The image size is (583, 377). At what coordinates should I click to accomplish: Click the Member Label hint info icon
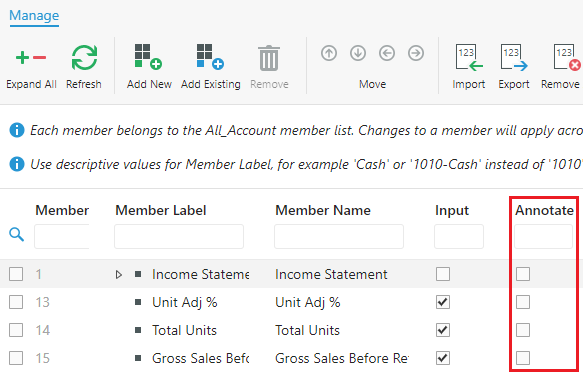pos(17,164)
